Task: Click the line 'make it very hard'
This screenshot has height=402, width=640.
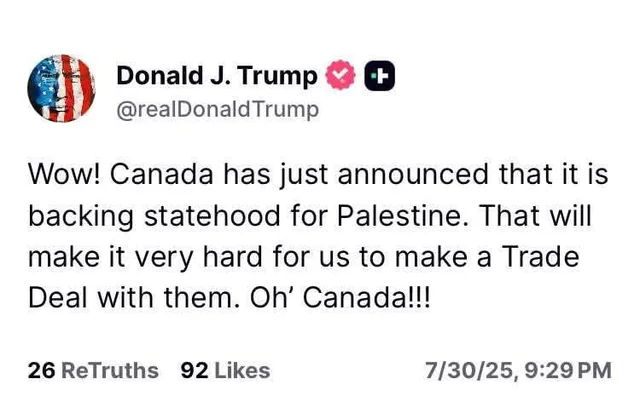Action: (304, 258)
